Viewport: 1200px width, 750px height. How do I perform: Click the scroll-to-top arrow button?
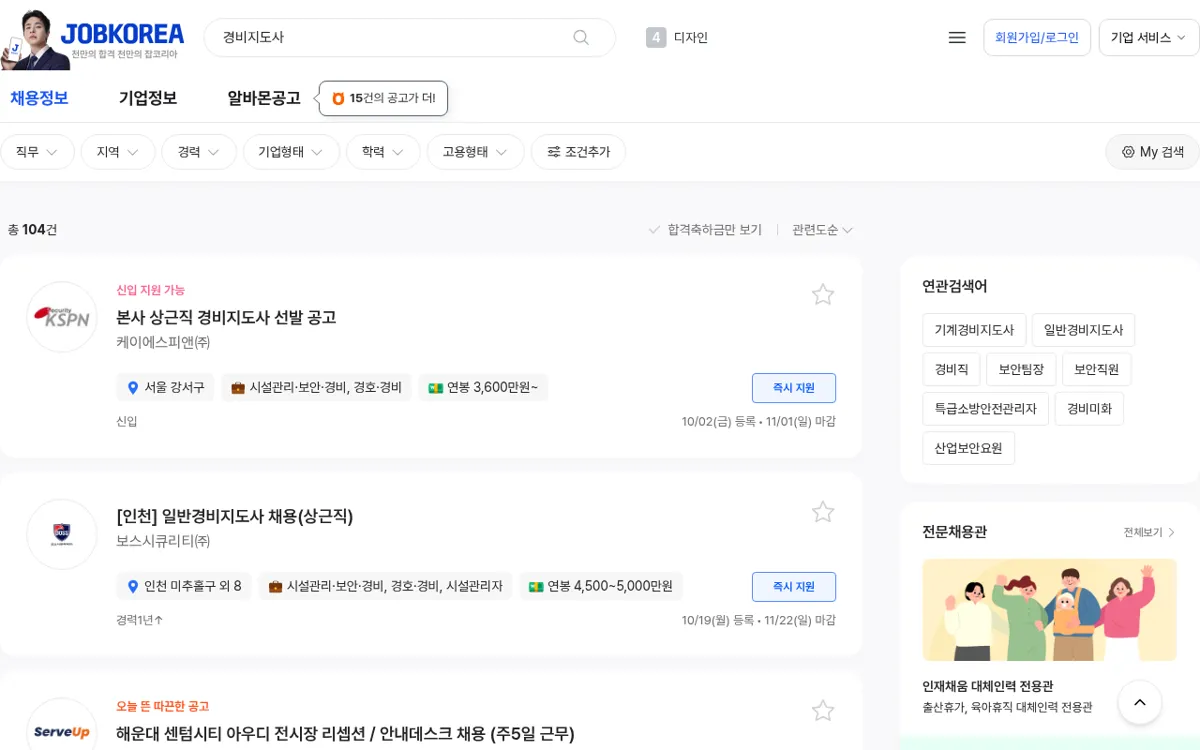1140,703
